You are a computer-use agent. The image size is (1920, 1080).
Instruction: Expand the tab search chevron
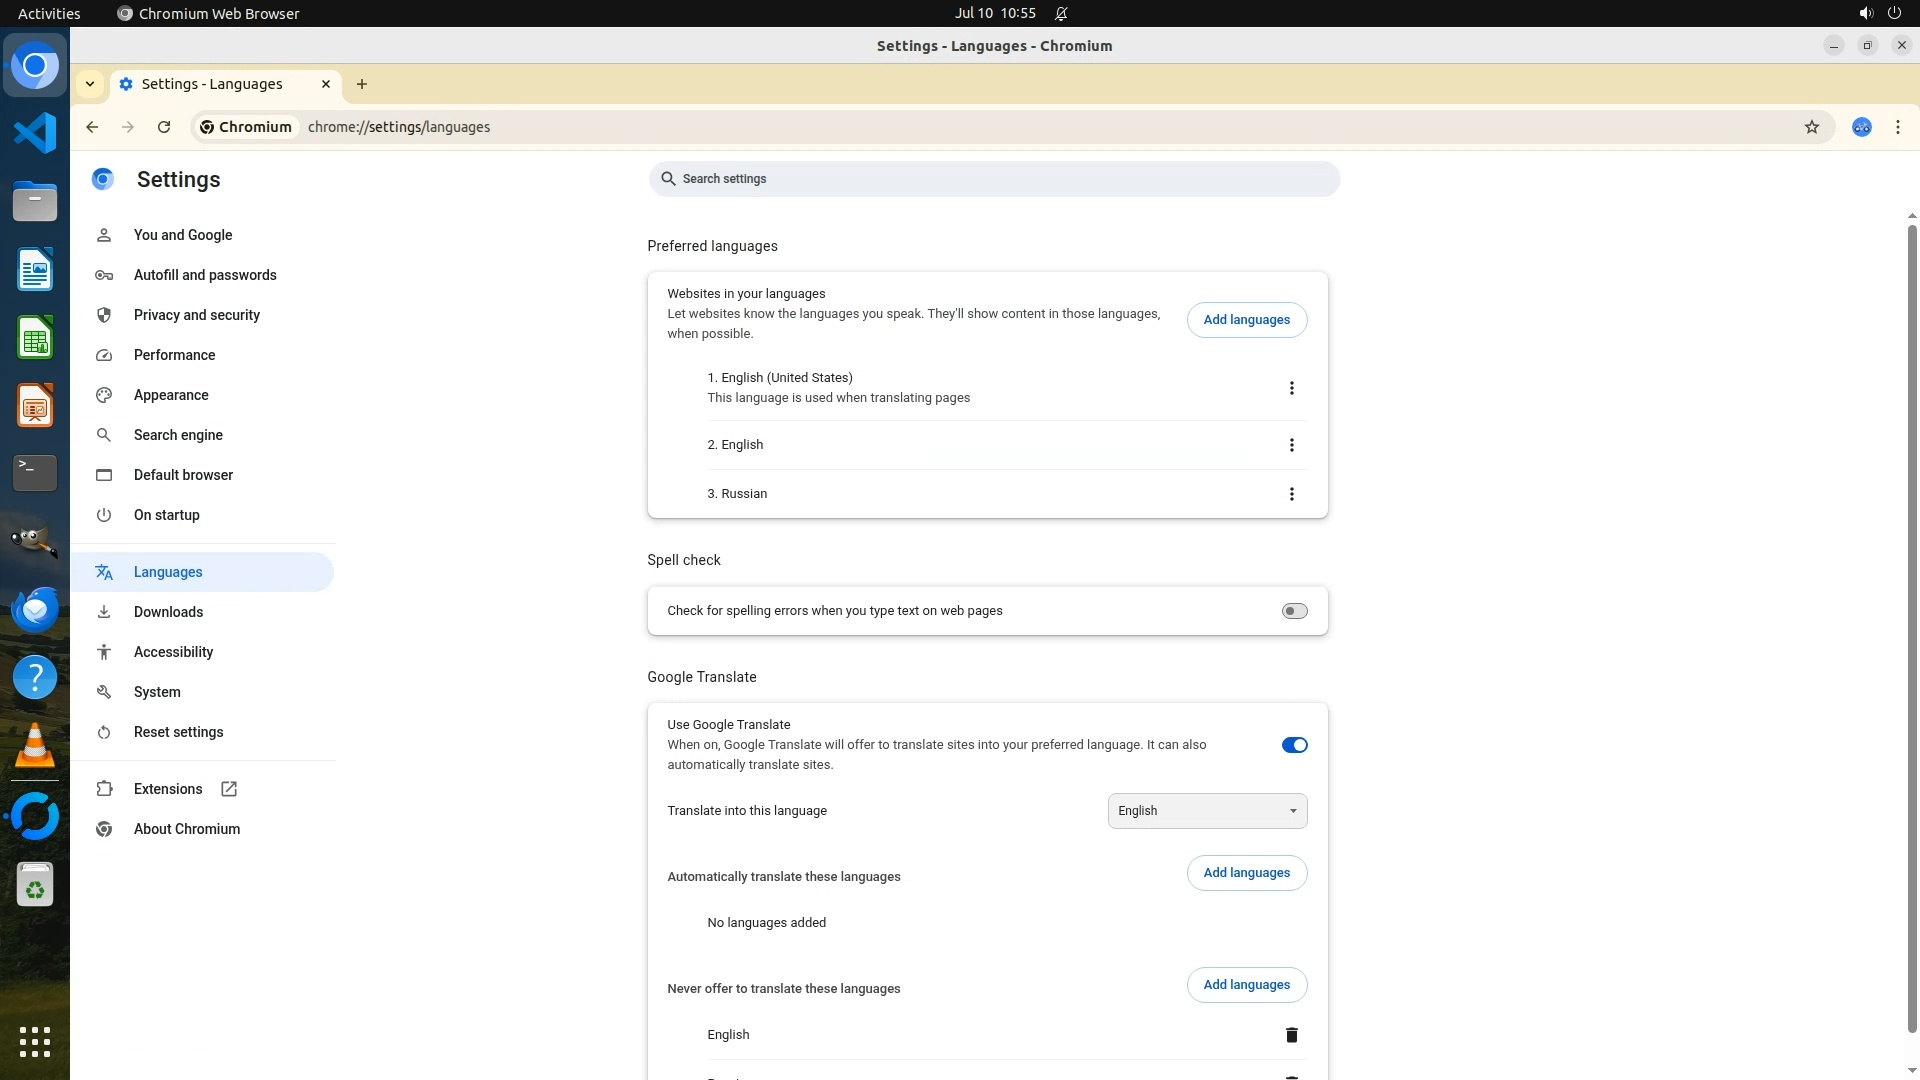tap(90, 84)
